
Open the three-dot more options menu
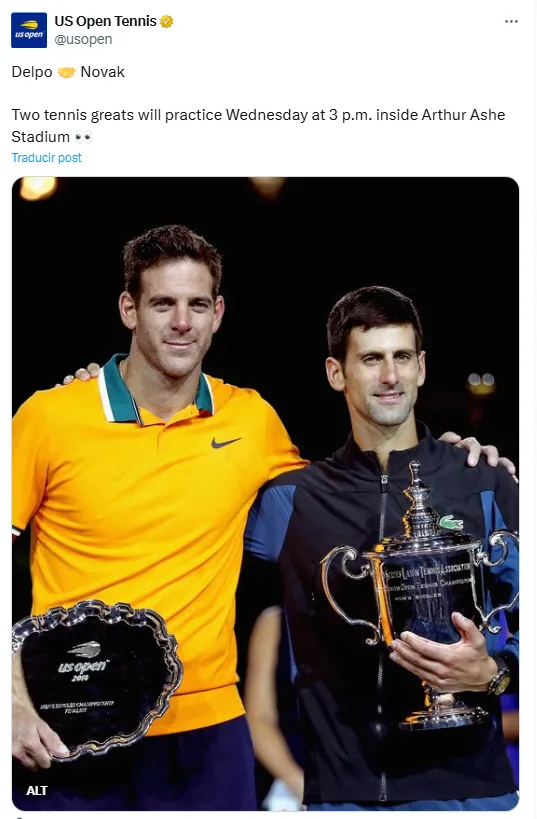click(511, 21)
